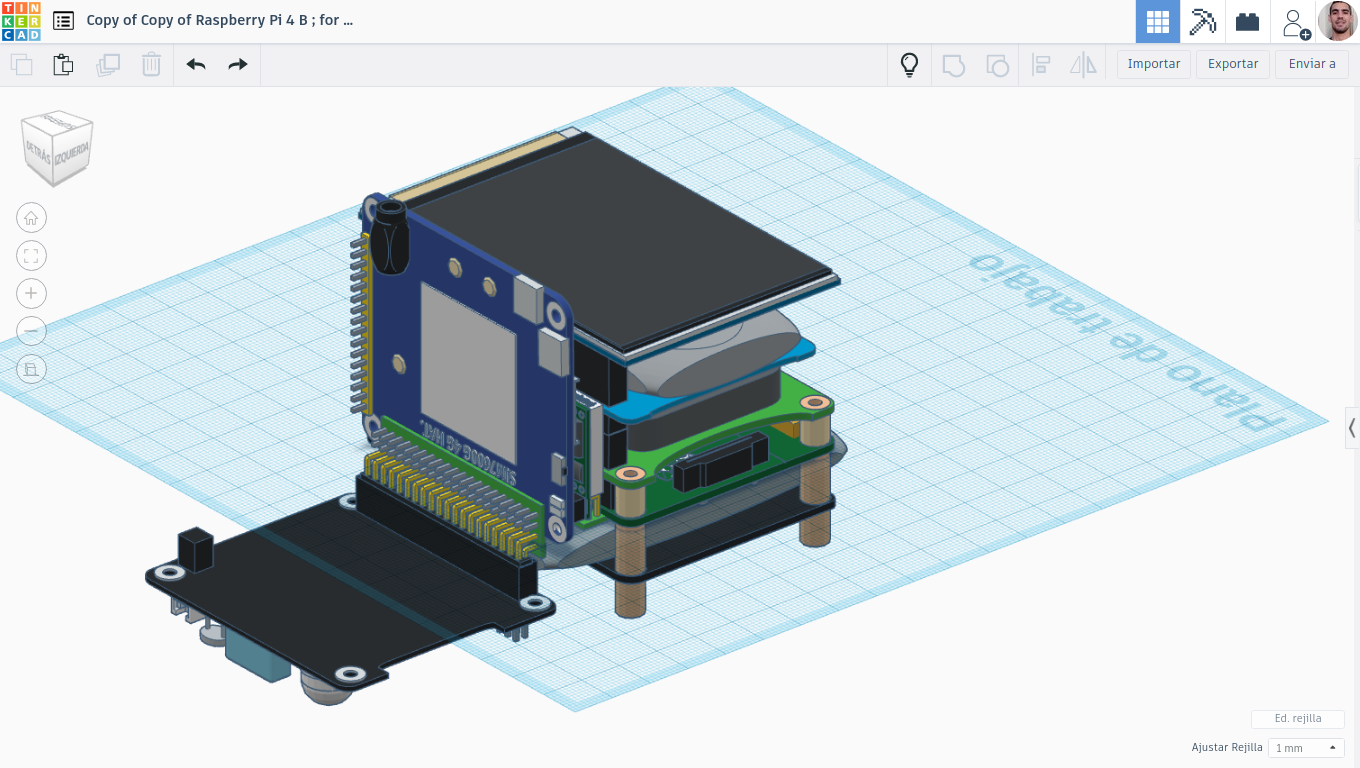Reset to home view
Screen dimensions: 1360x768
pos(31,218)
